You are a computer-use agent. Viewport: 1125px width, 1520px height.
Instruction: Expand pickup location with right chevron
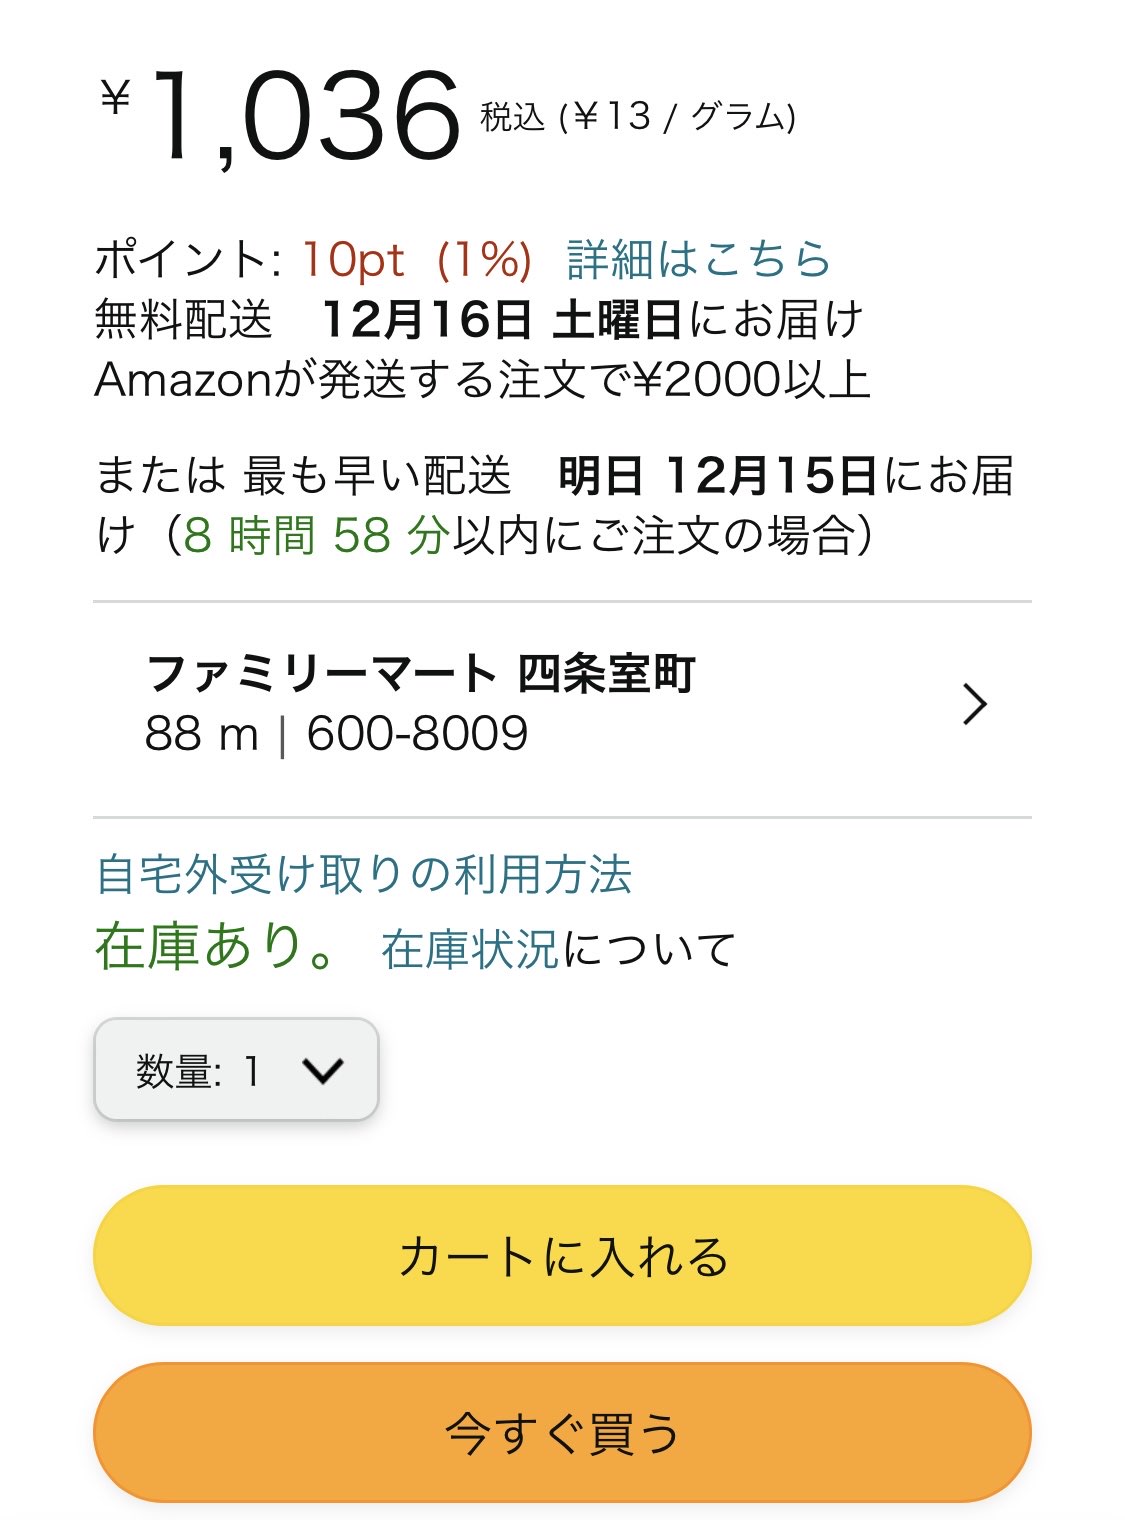[974, 704]
